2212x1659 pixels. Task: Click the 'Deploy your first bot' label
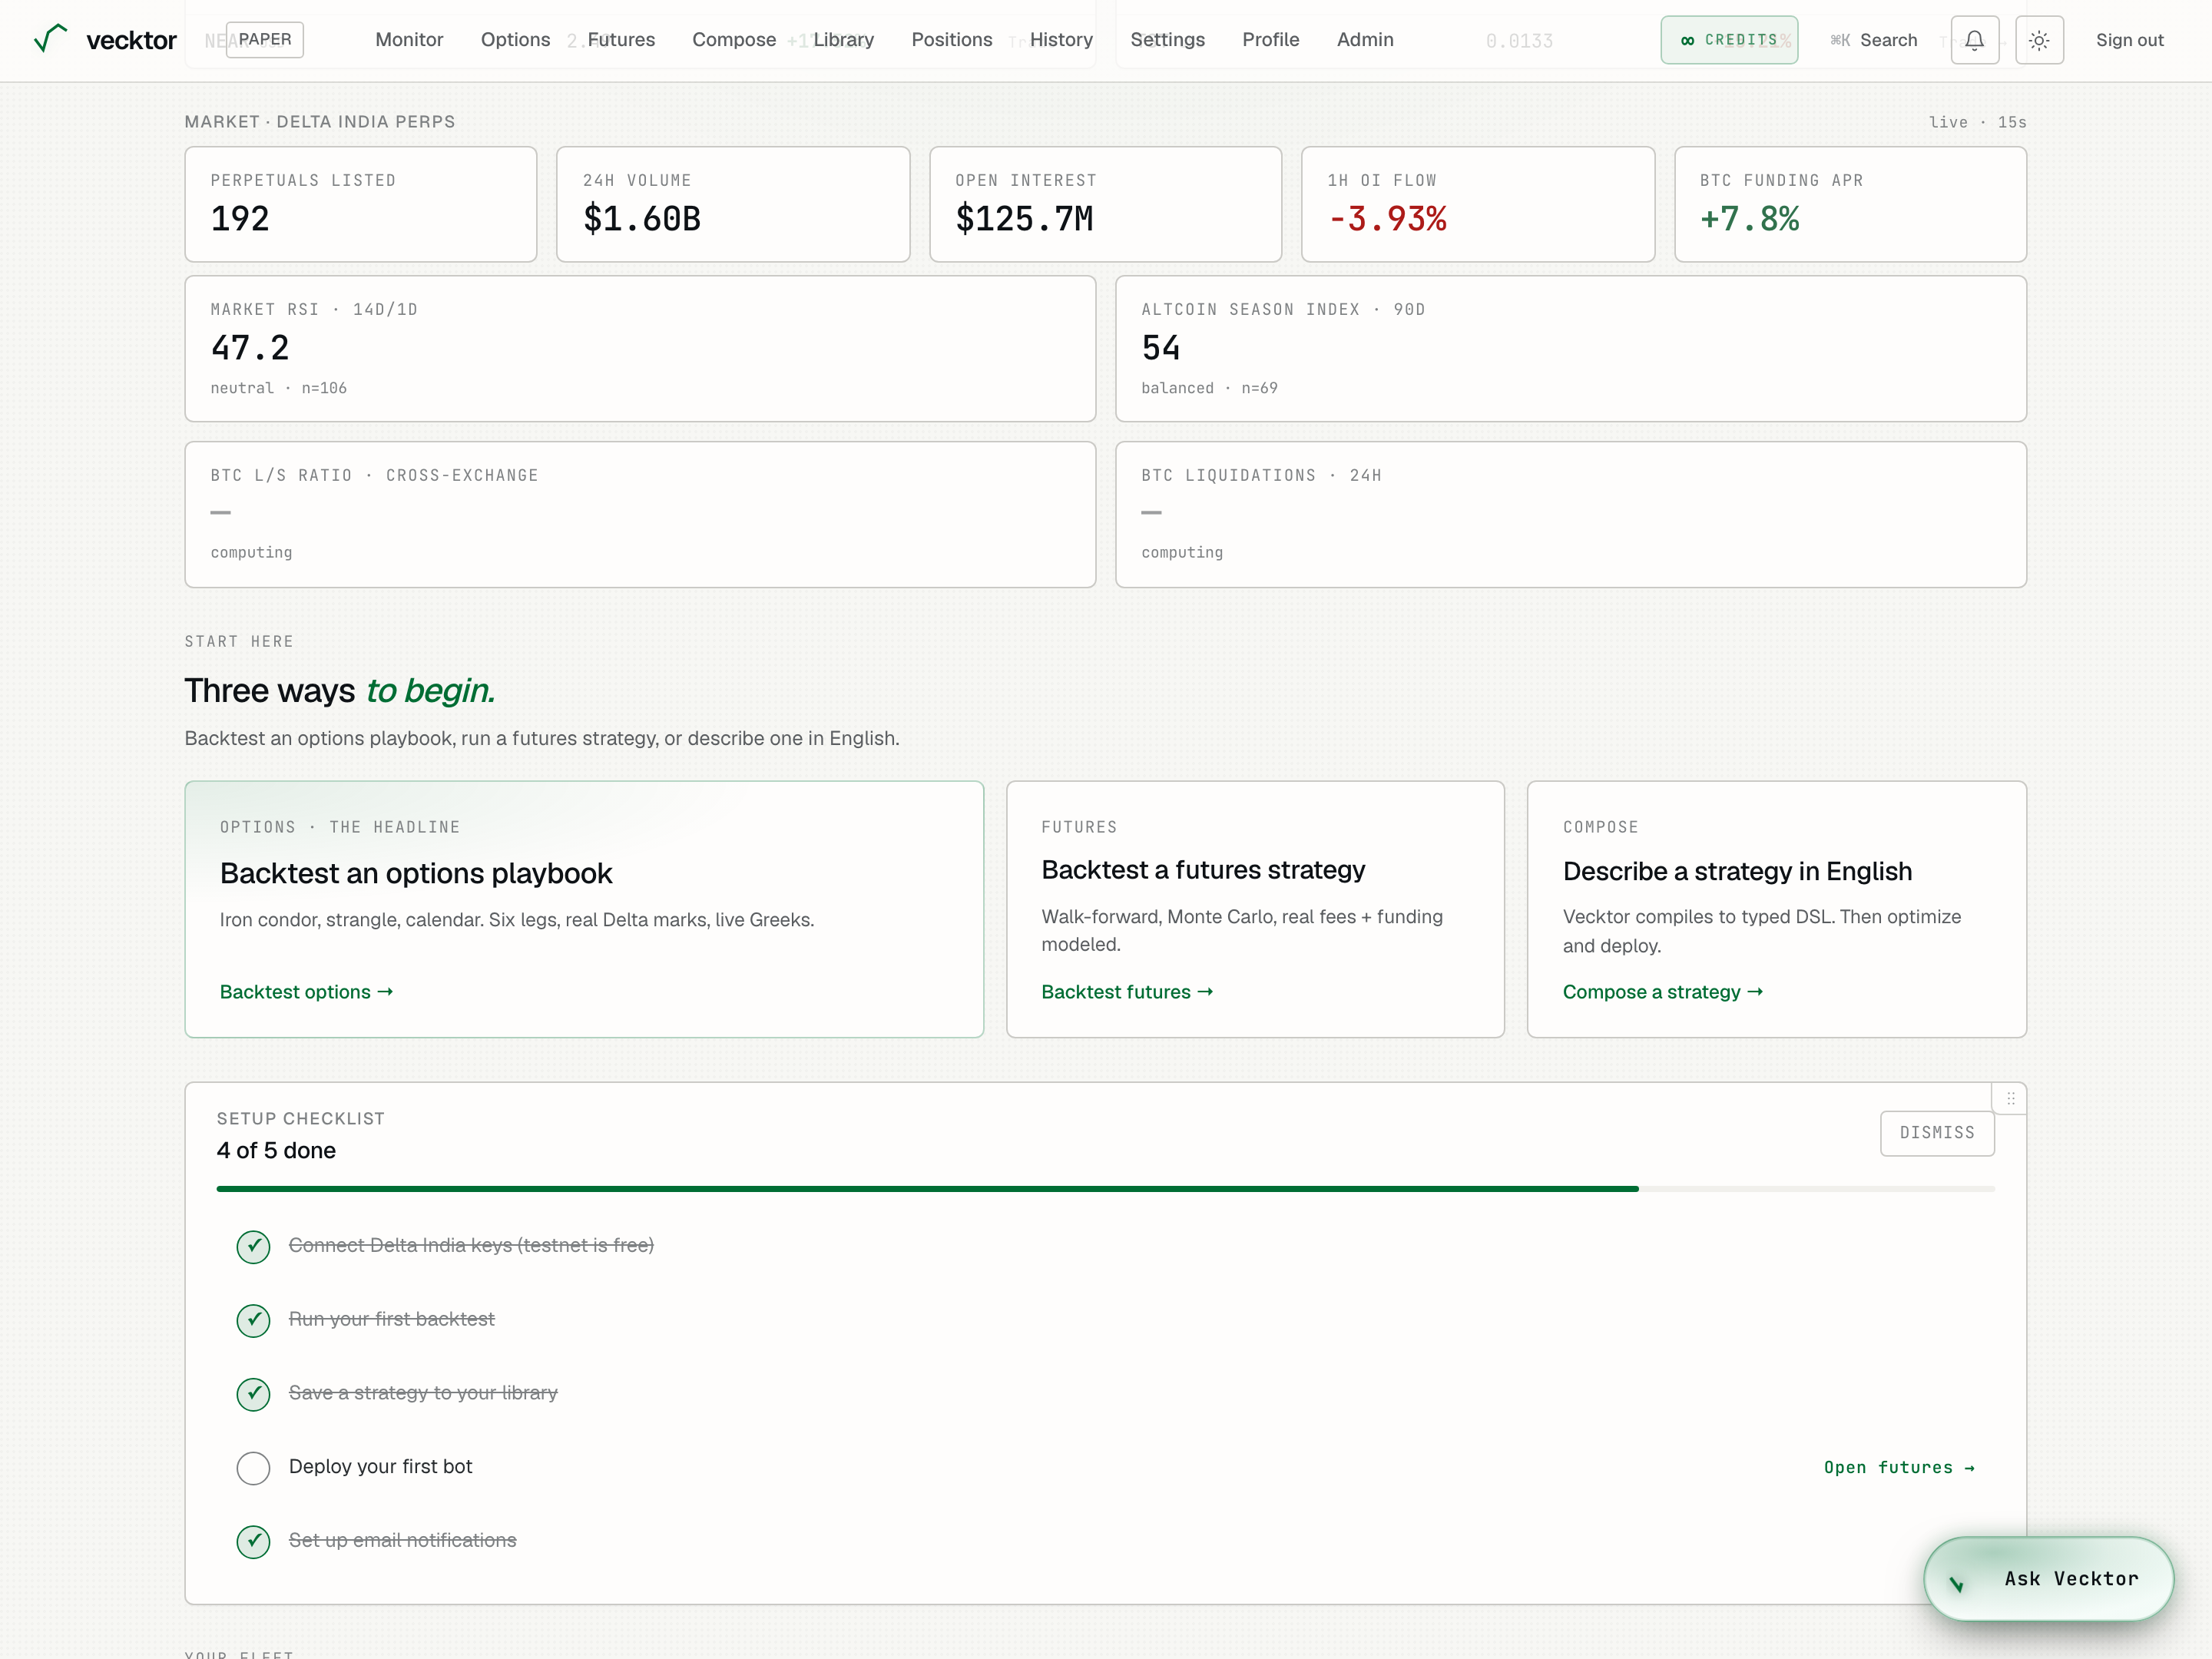tap(380, 1467)
